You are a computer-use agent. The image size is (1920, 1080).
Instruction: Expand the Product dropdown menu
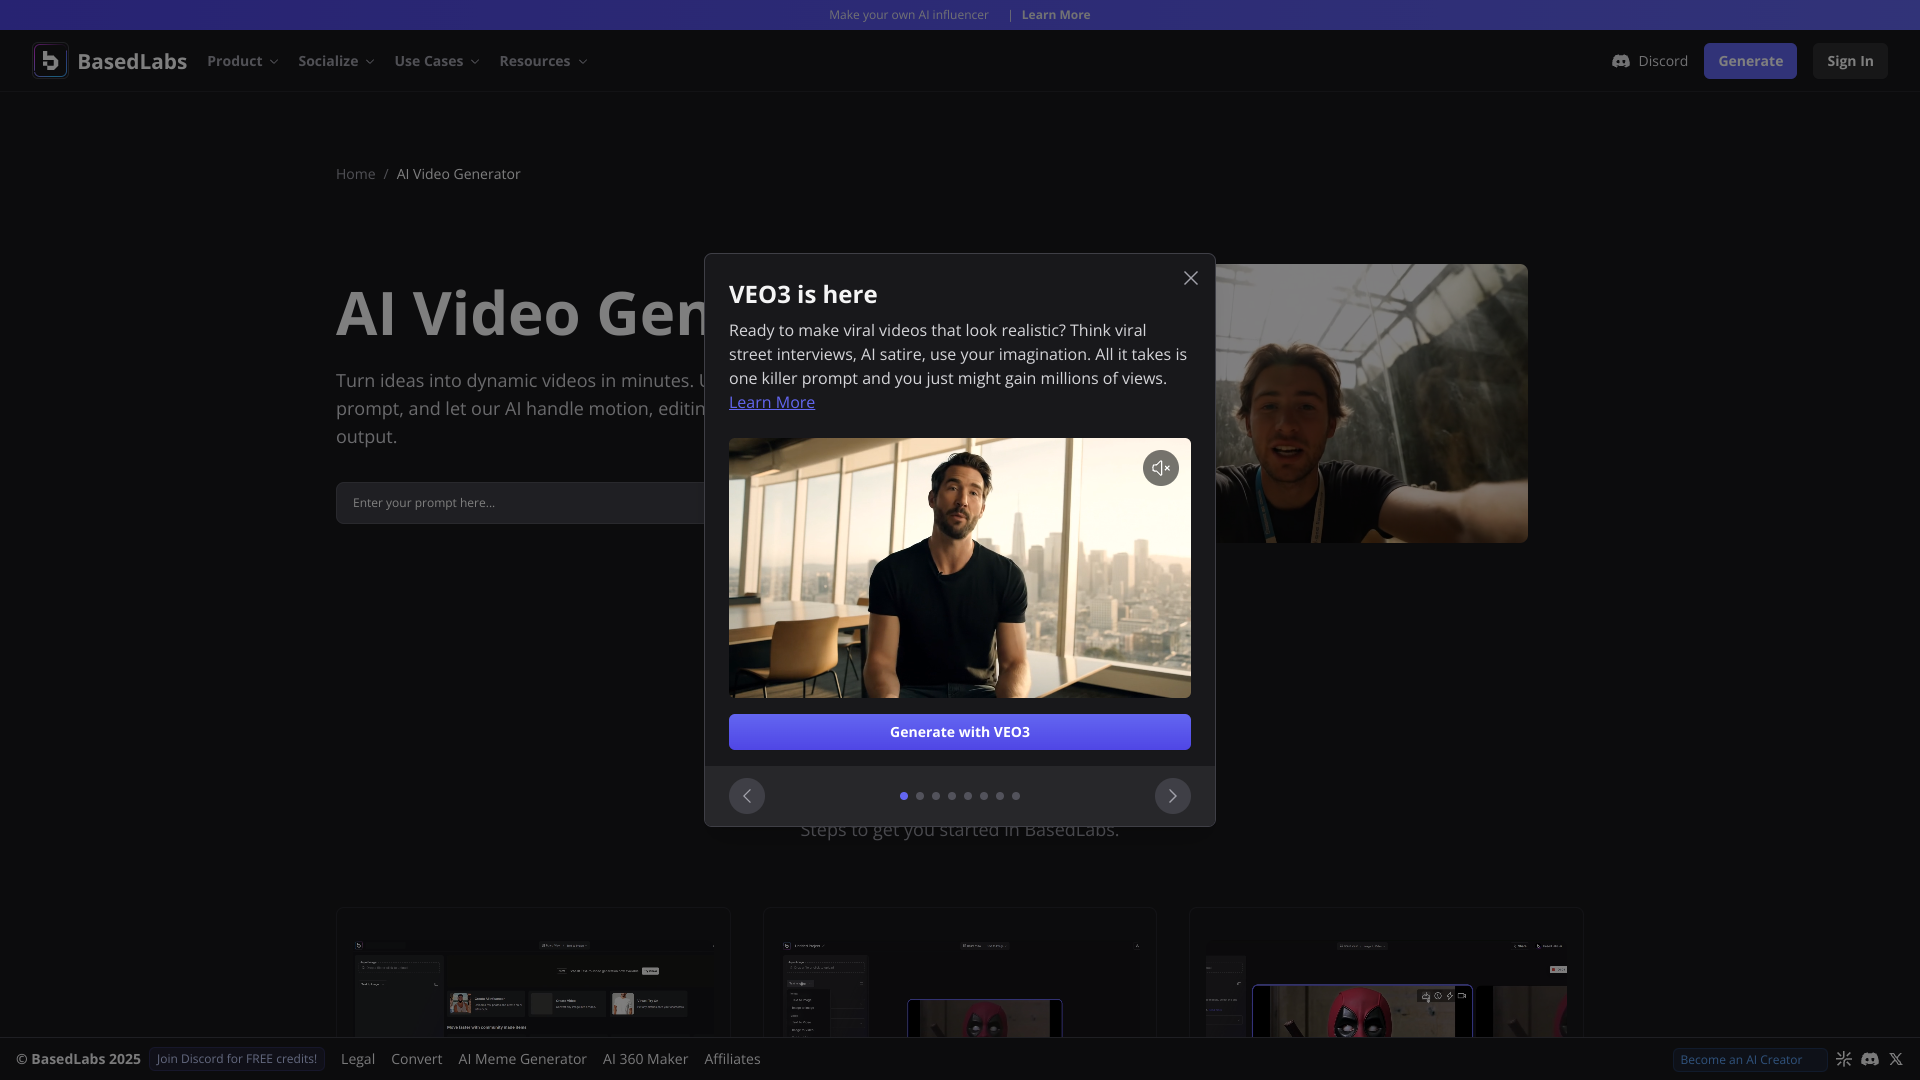242,61
